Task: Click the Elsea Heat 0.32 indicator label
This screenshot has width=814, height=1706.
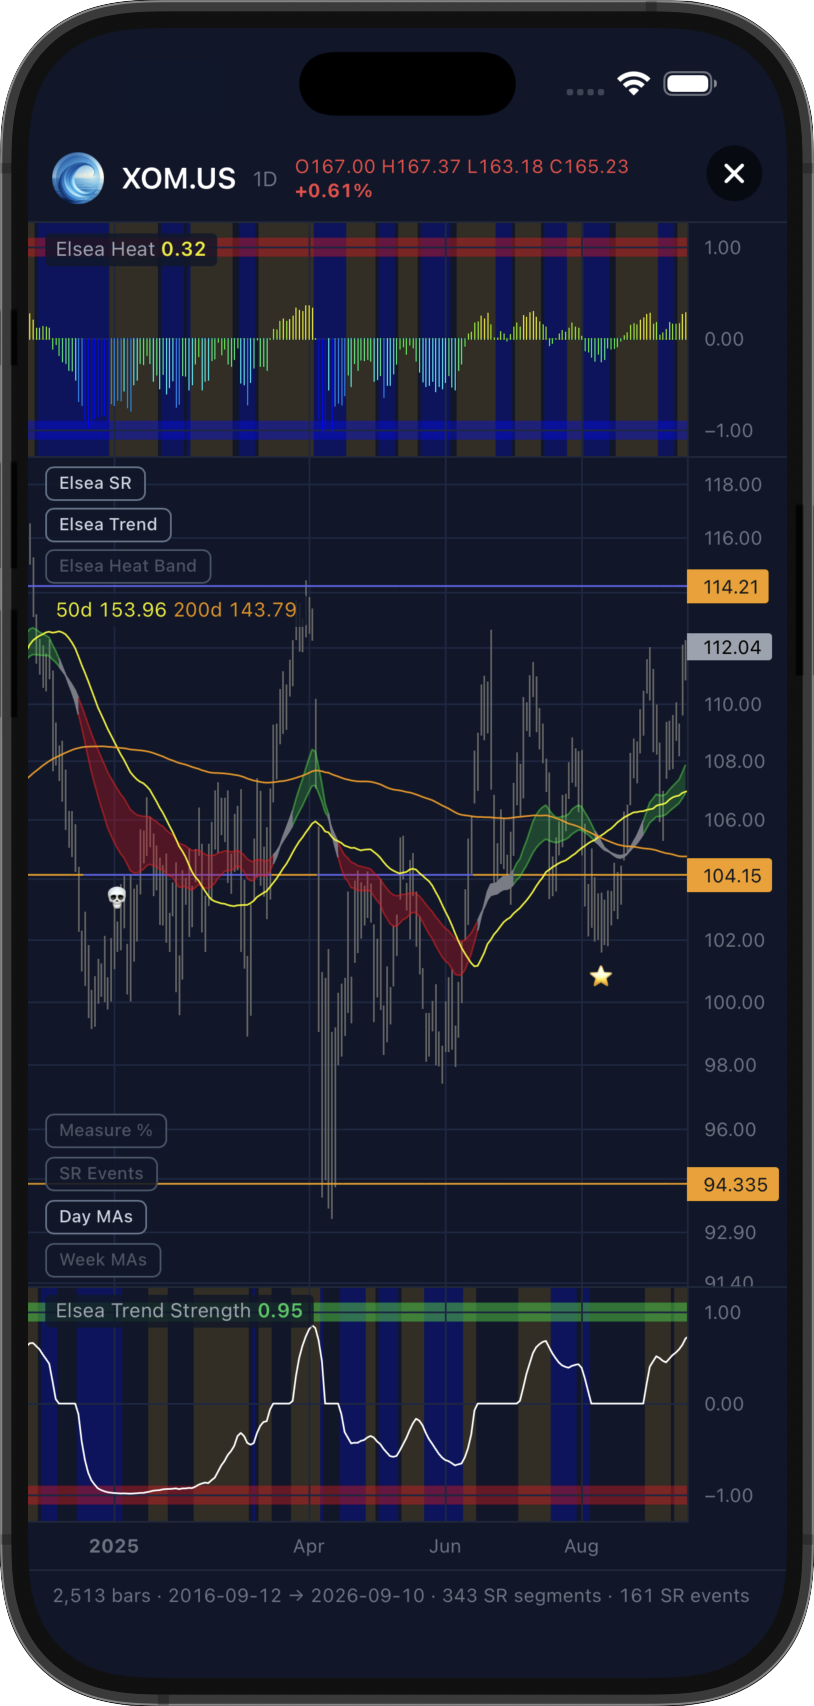Action: [131, 249]
